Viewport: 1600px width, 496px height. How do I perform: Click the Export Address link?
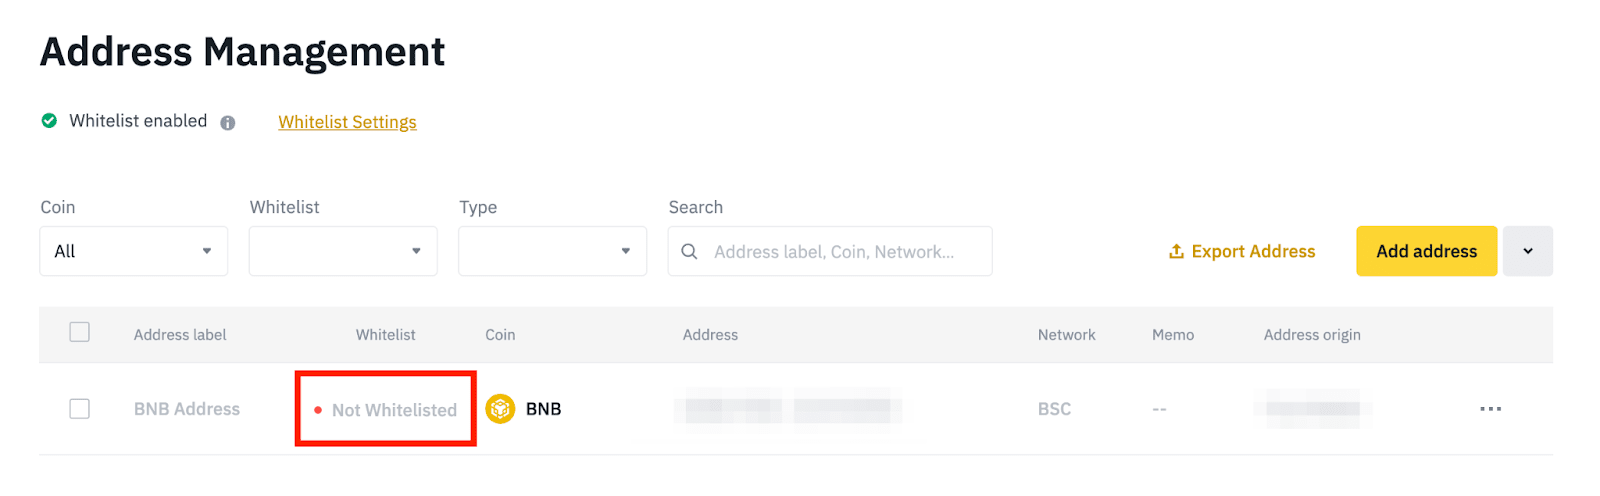click(x=1253, y=252)
